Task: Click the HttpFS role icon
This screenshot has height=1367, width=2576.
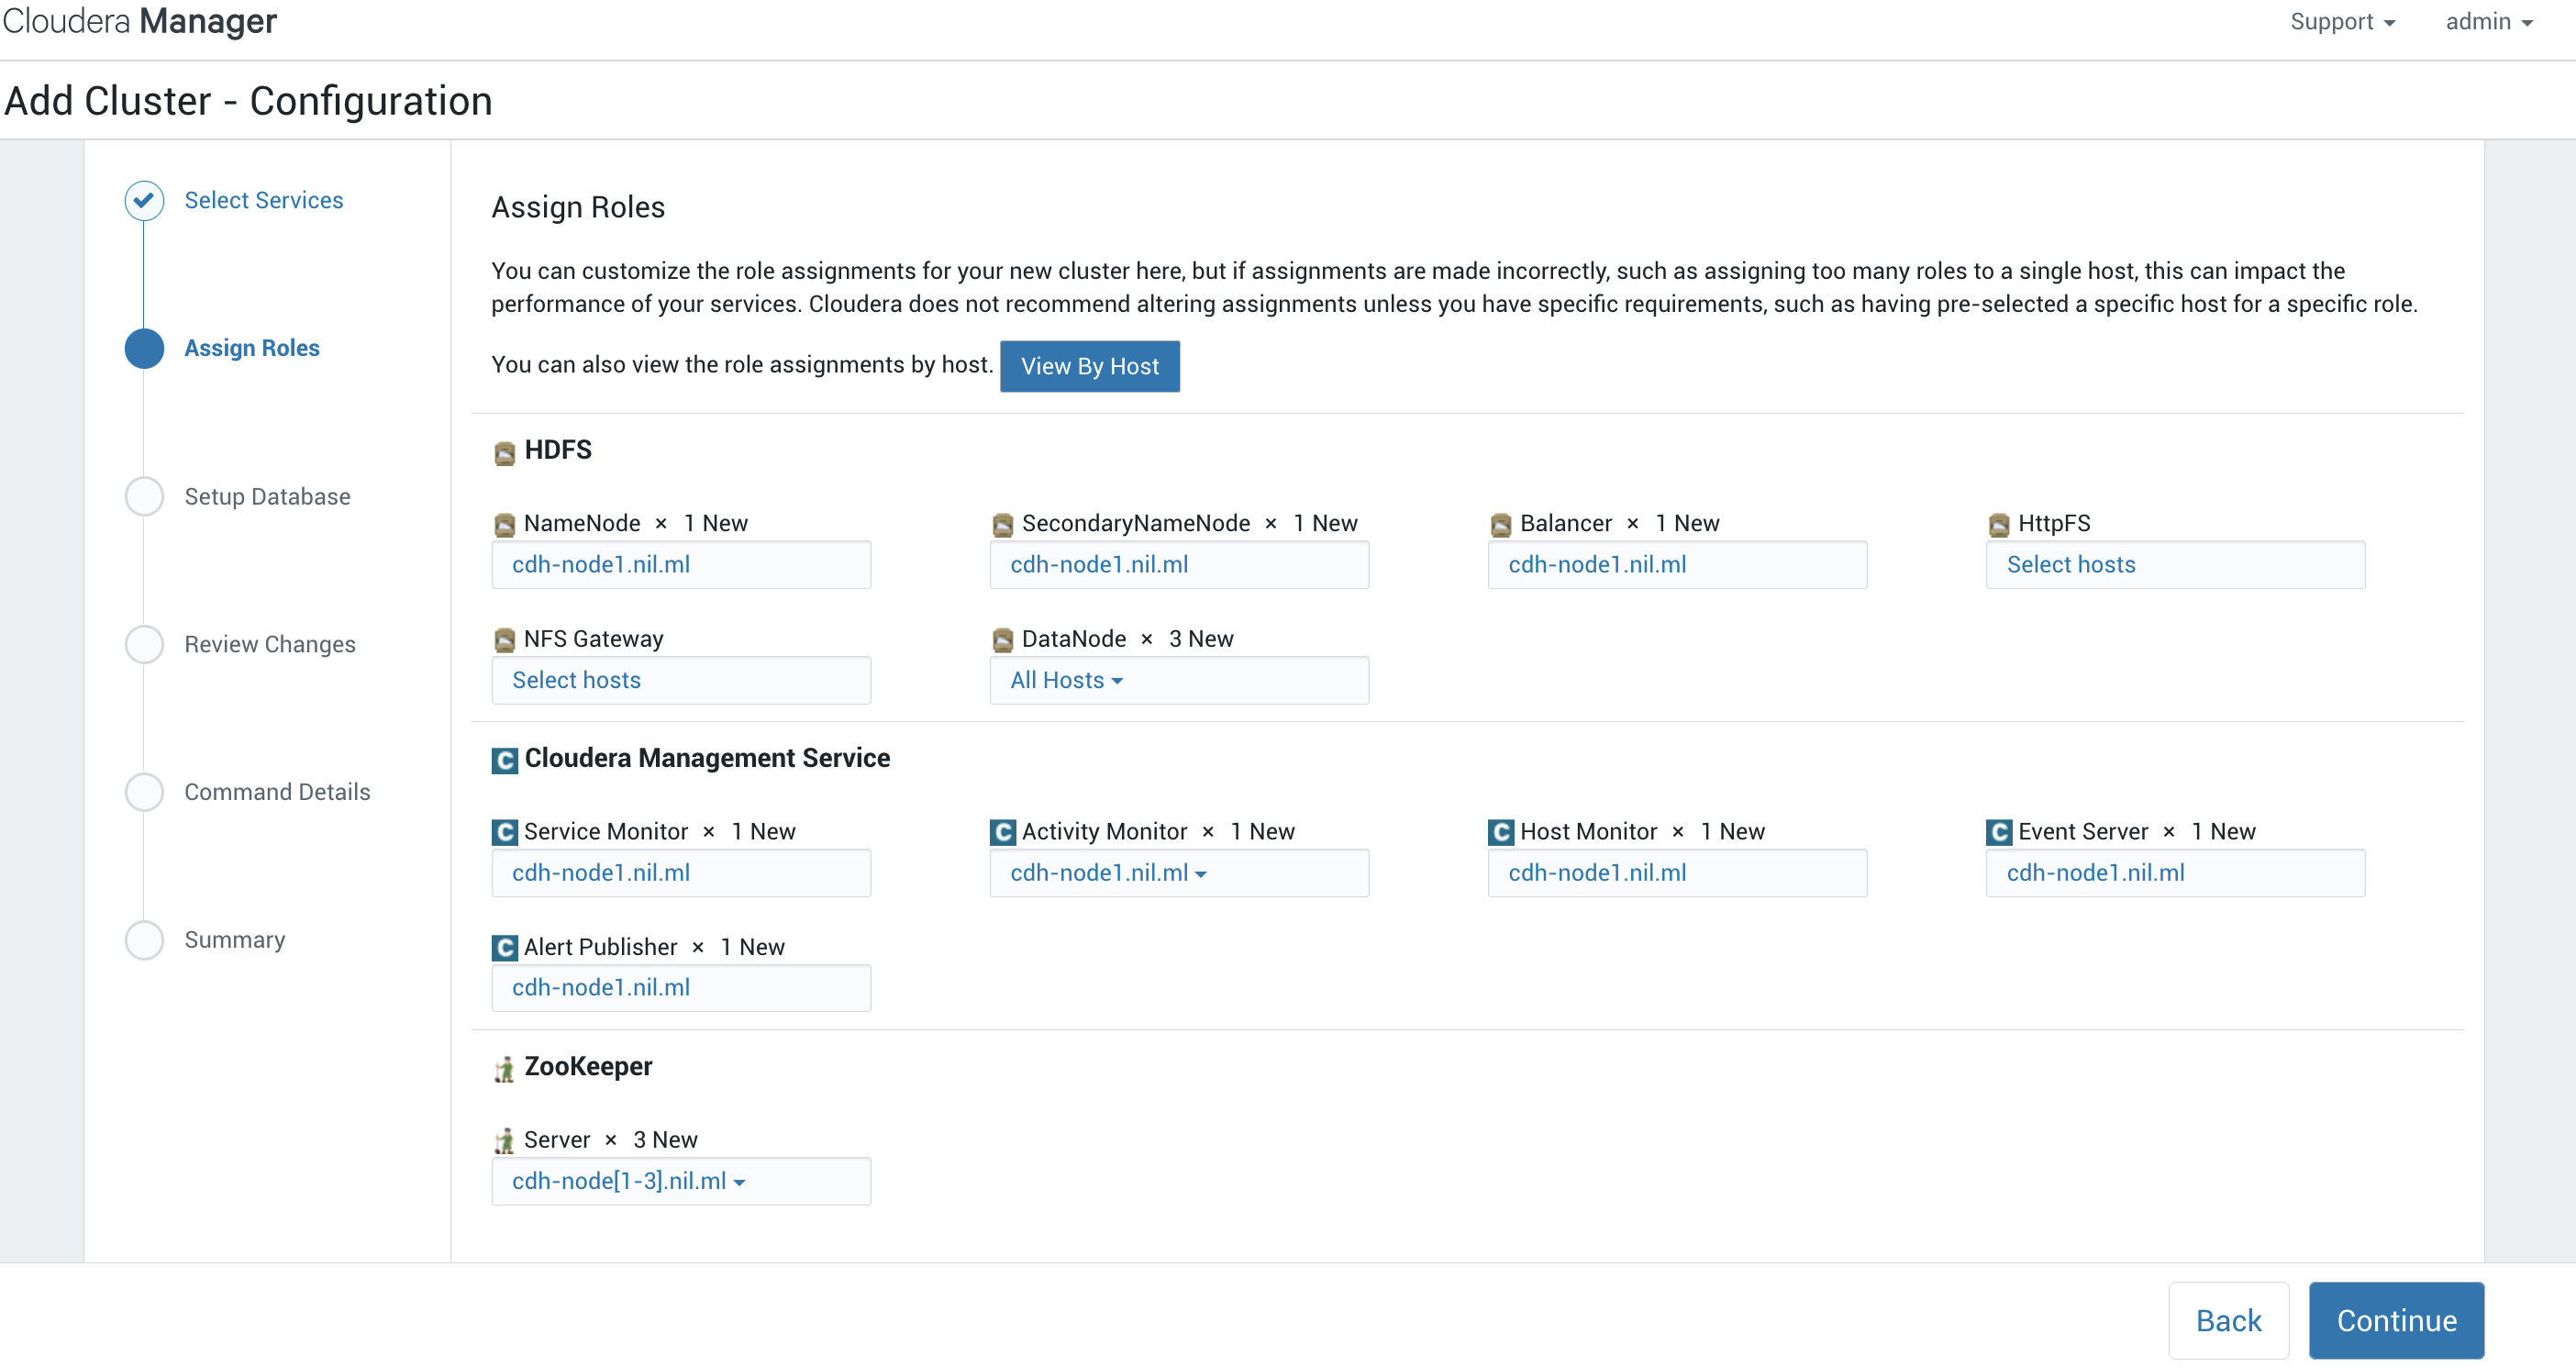Action: [x=1998, y=524]
